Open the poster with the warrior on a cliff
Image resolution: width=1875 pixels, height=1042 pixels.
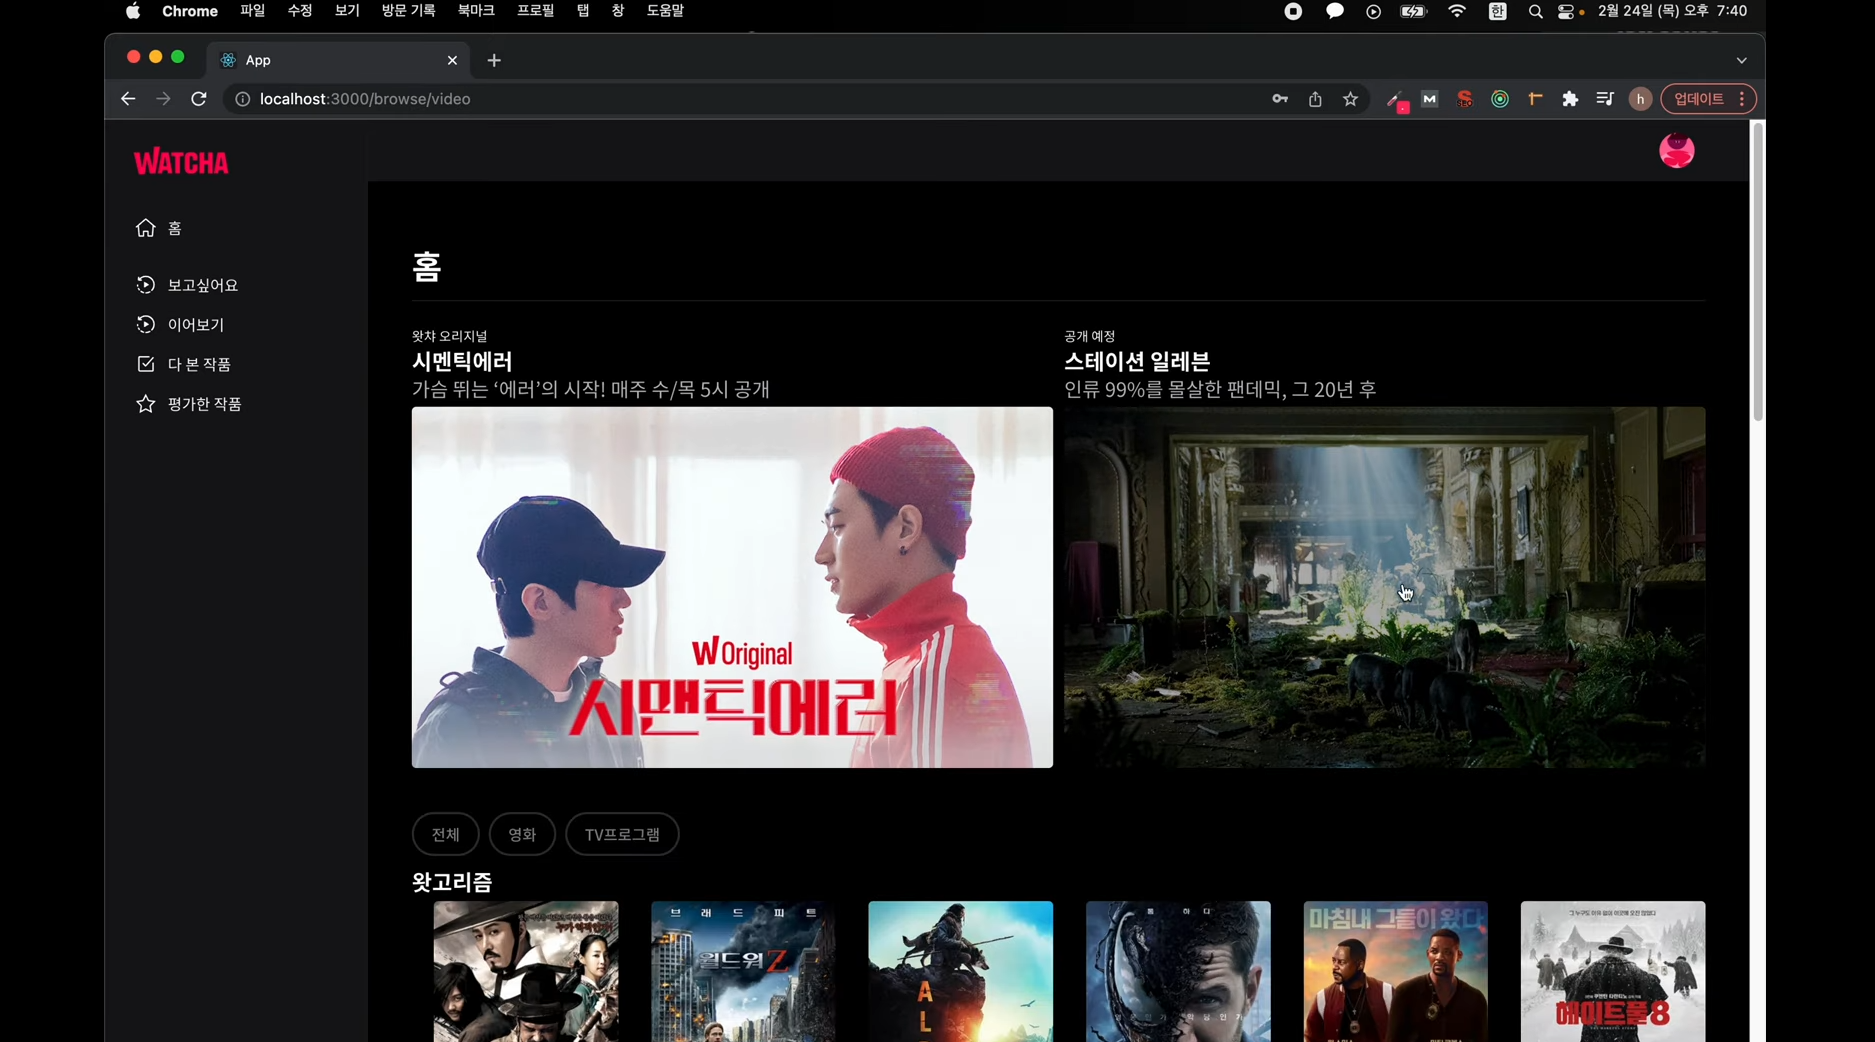[x=960, y=971]
